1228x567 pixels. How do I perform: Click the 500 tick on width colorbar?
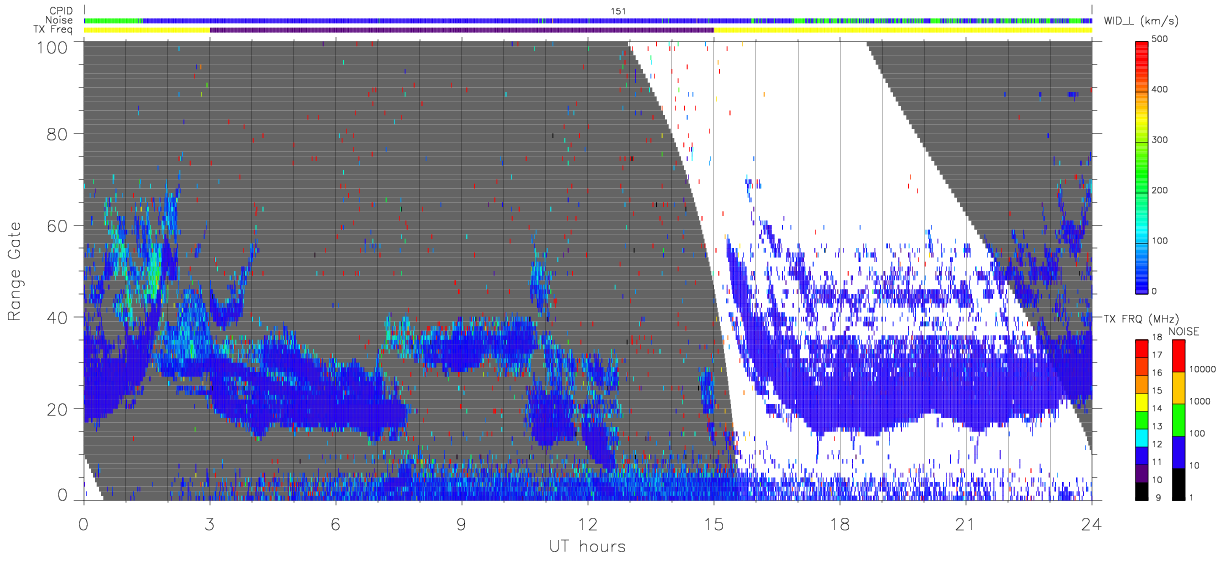point(1161,39)
